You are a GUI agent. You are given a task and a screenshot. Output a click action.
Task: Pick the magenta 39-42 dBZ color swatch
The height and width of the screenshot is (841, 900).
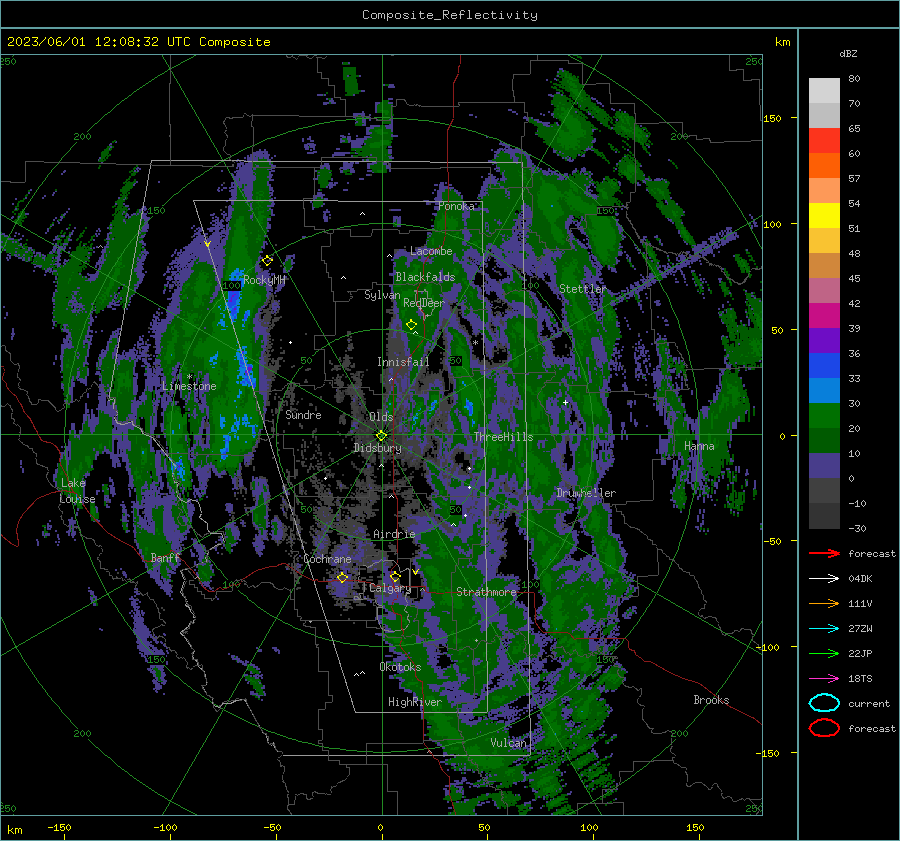(x=824, y=315)
